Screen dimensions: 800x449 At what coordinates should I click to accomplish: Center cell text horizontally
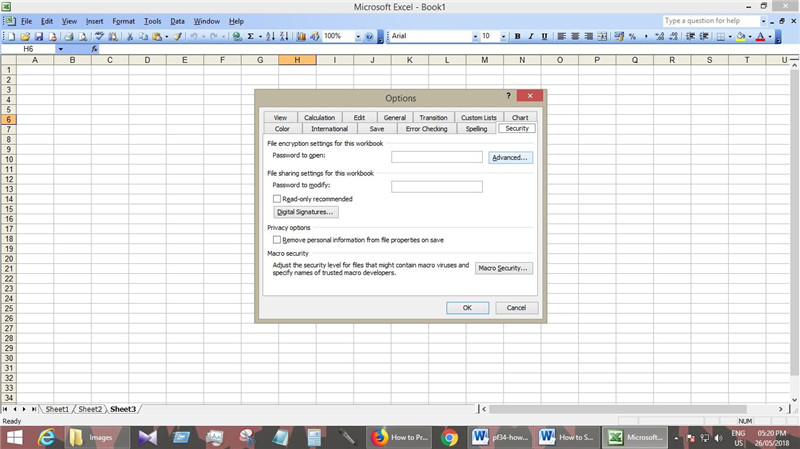point(575,36)
